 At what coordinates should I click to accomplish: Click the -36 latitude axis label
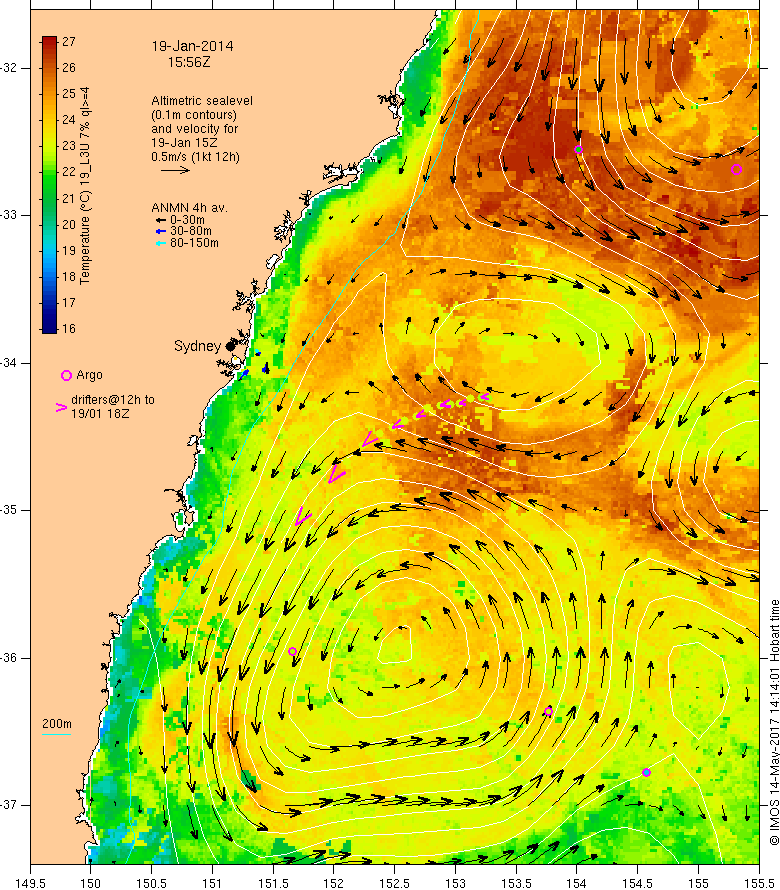tap(9, 658)
